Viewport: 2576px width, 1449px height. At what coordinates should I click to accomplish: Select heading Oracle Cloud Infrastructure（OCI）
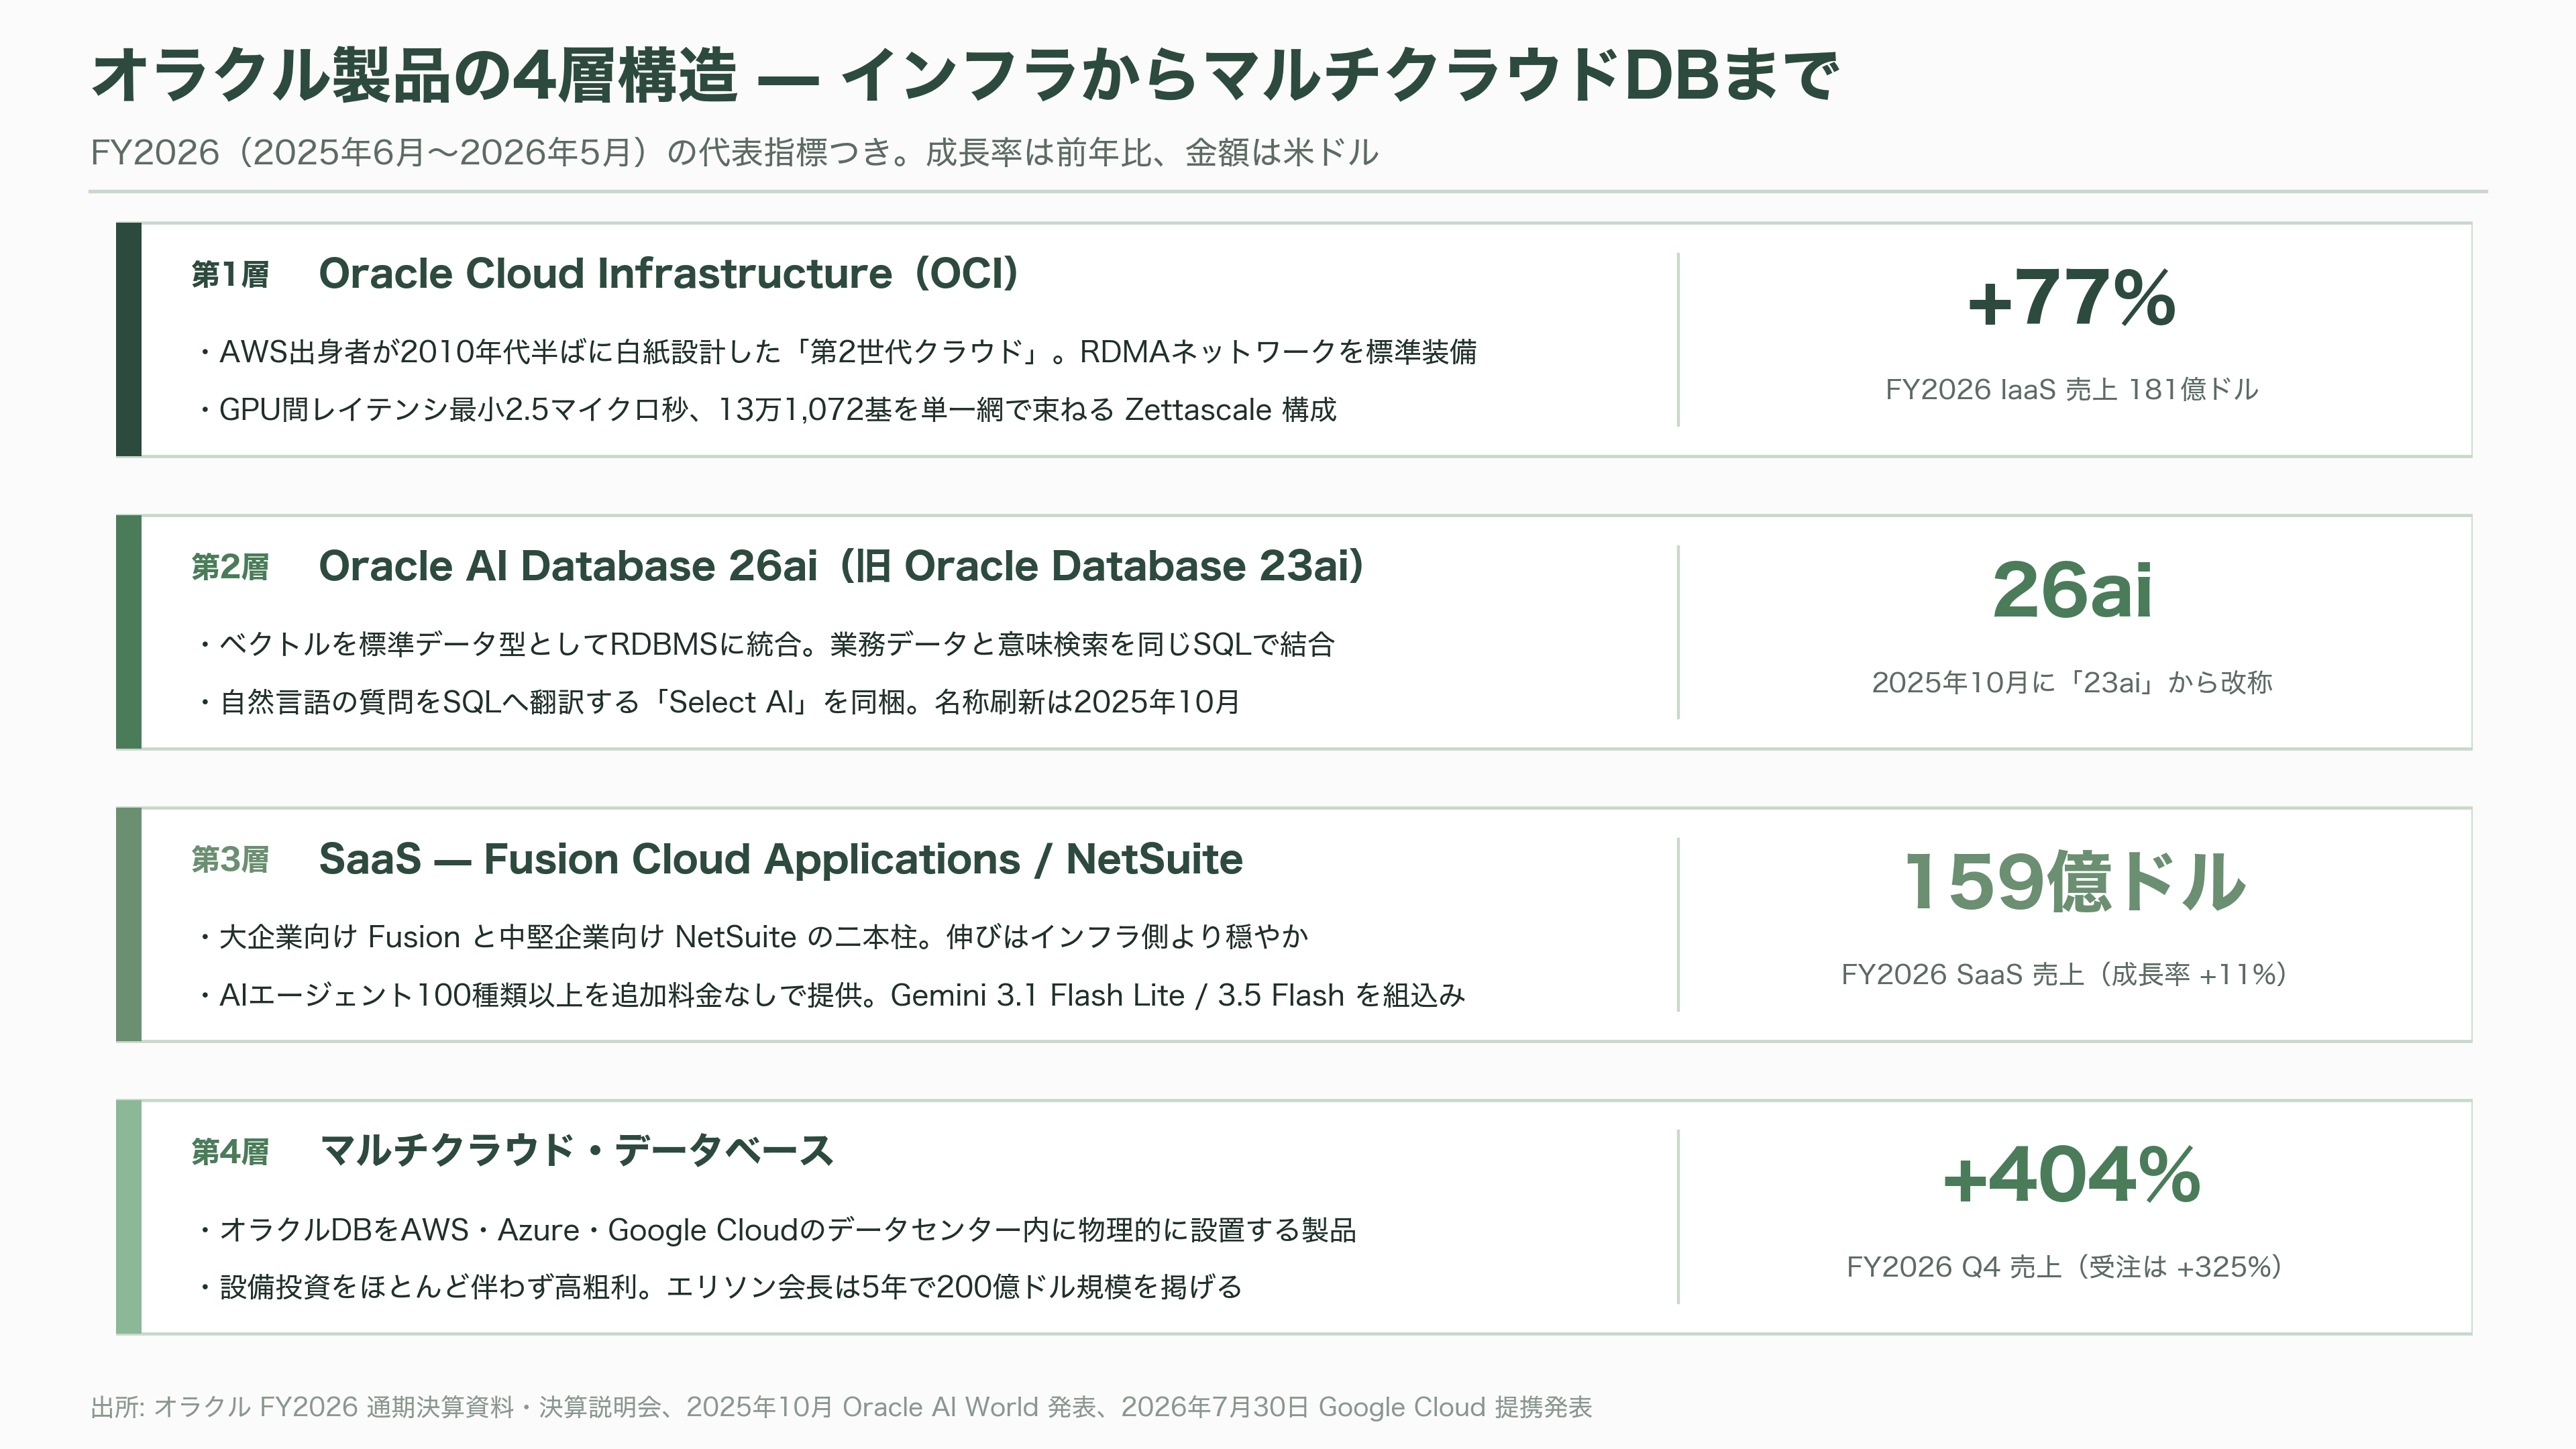click(668, 273)
